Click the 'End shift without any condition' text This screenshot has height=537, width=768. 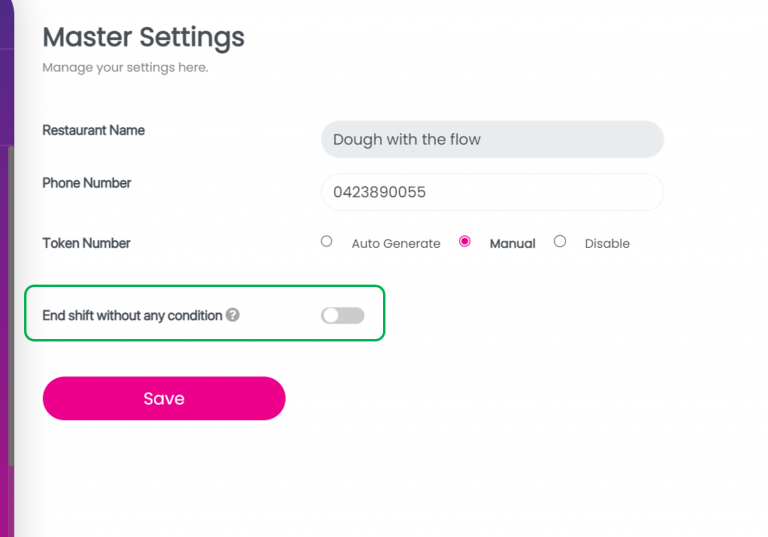132,315
